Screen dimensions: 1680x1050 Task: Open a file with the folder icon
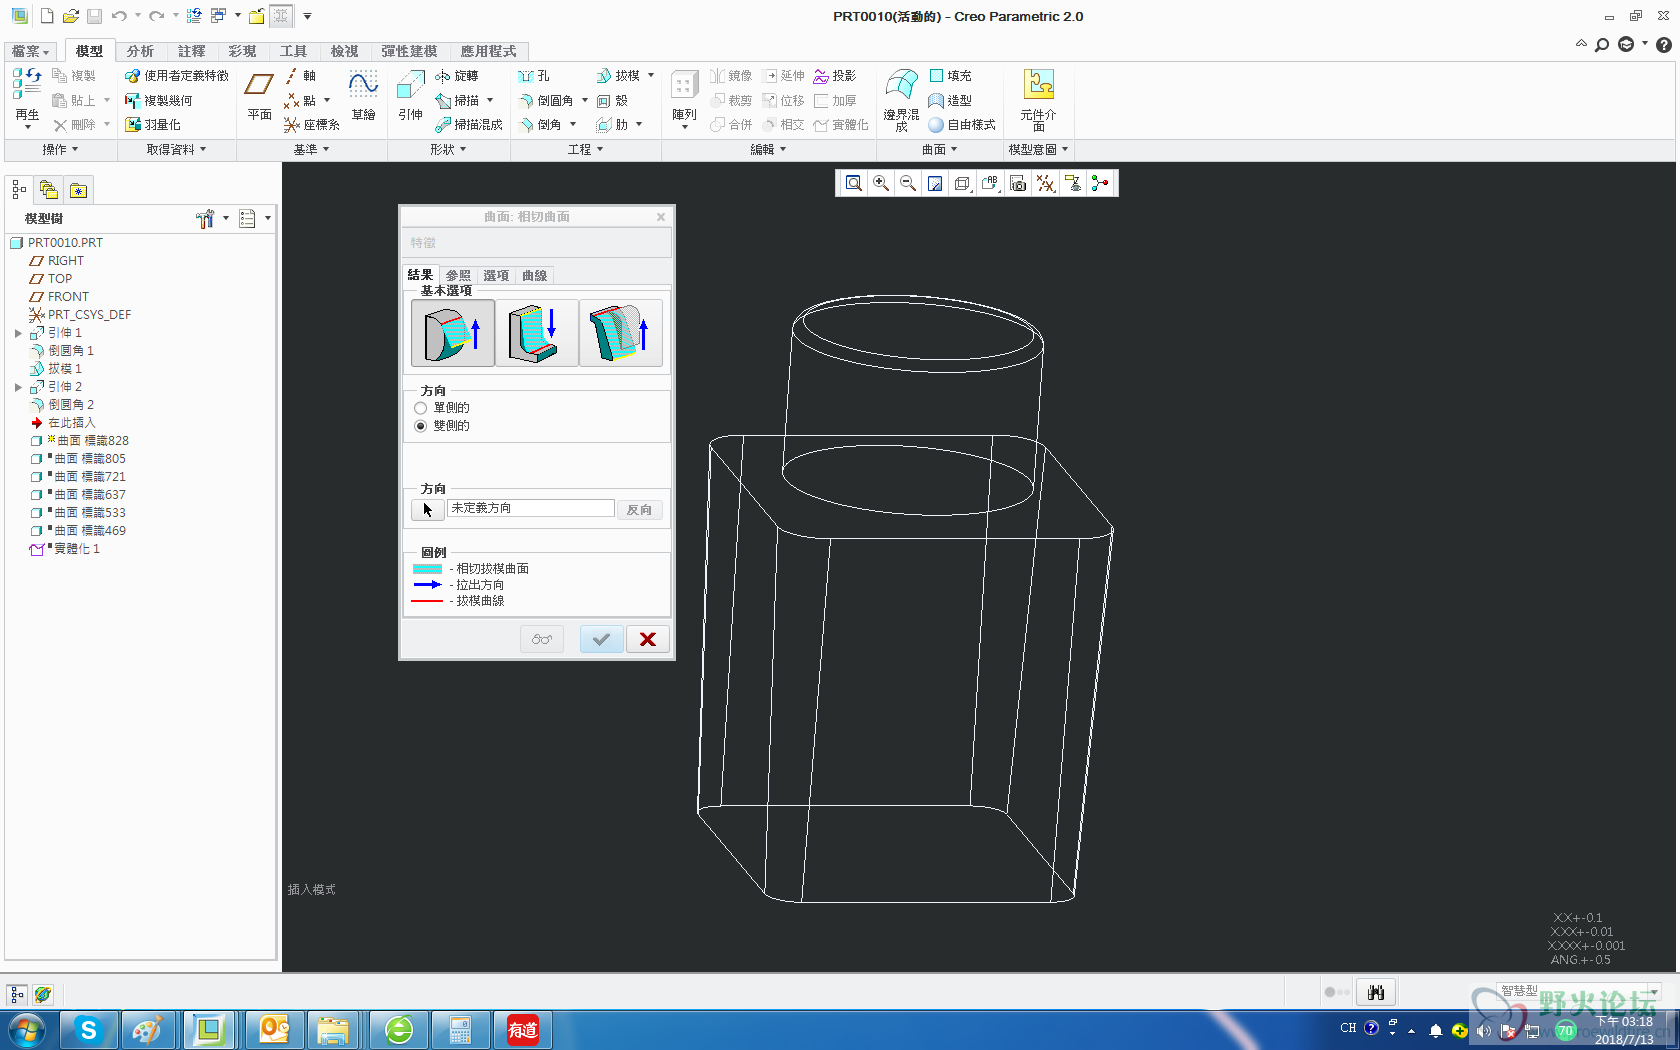click(x=70, y=16)
